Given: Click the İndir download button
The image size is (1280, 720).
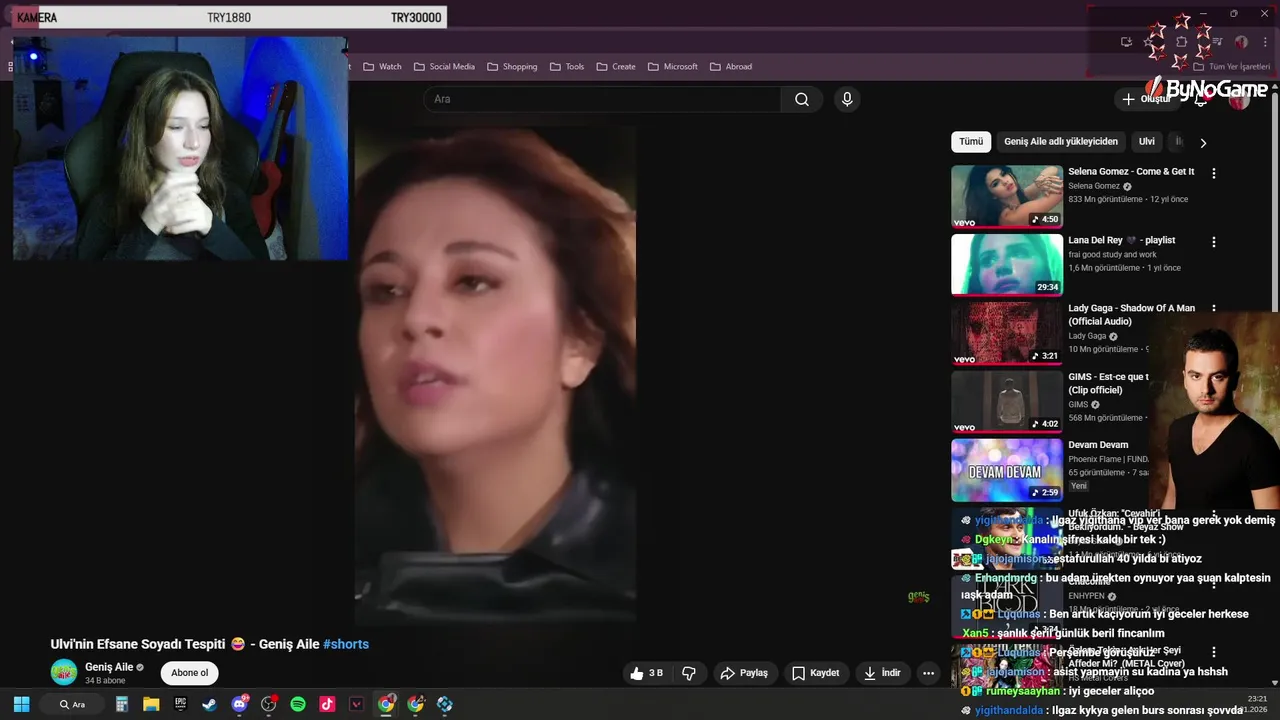Looking at the screenshot, I should [882, 673].
